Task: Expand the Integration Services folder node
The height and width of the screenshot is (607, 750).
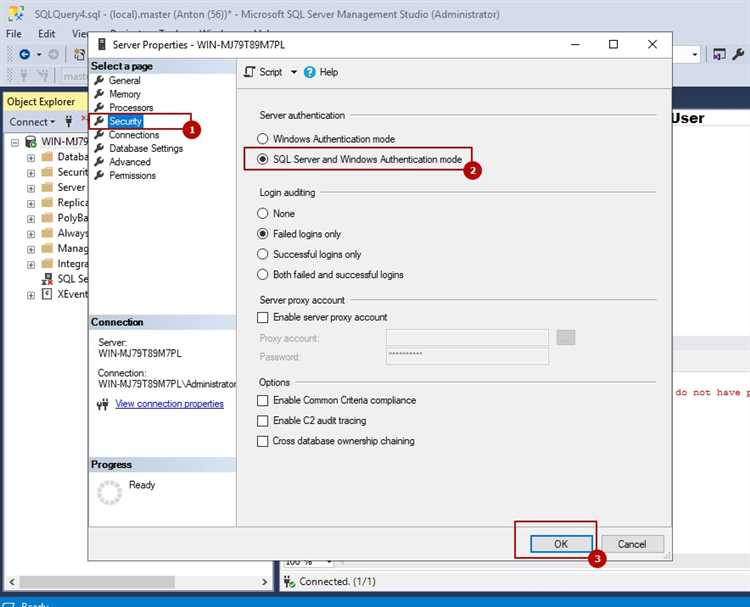Action: click(31, 265)
